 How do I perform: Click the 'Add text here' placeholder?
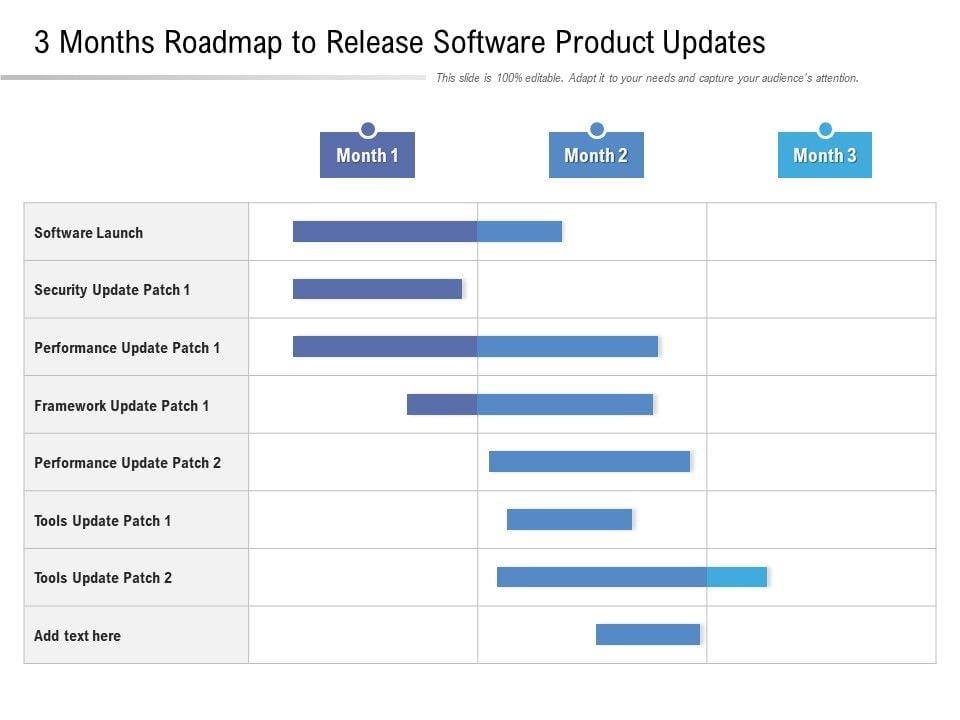coord(77,636)
